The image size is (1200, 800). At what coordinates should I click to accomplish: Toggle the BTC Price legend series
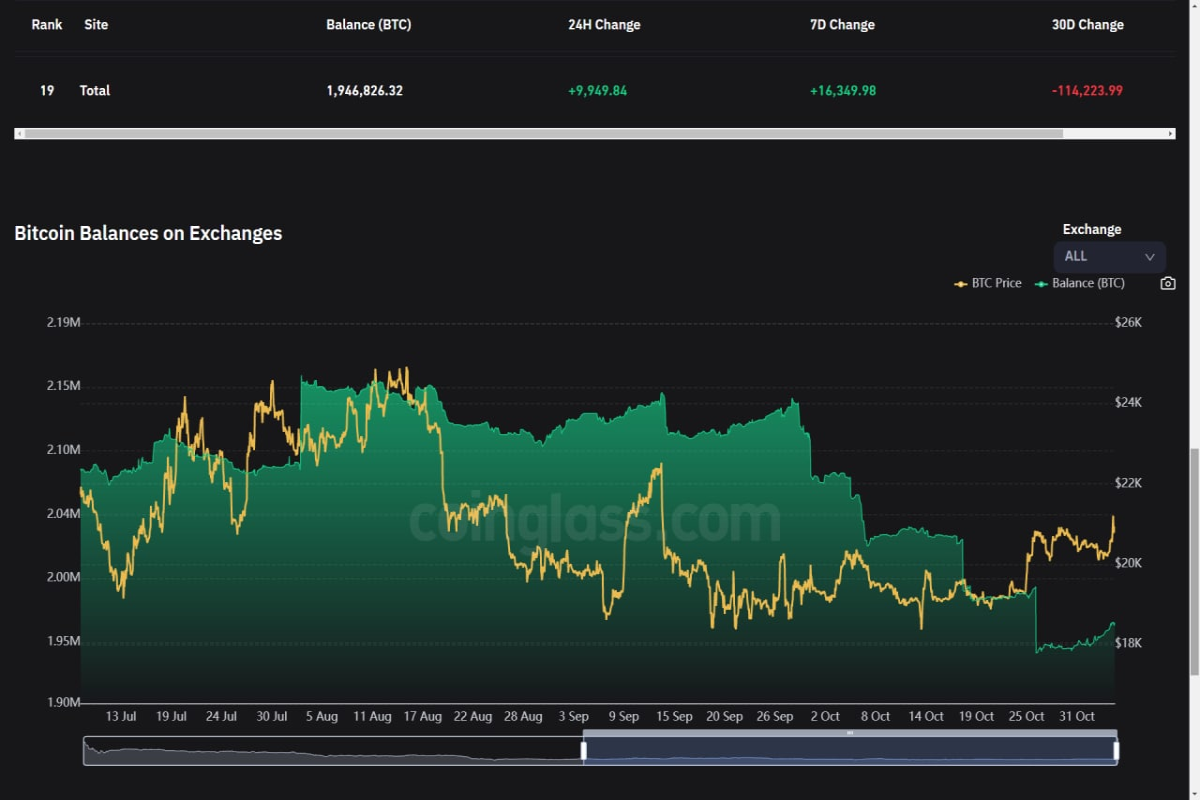pos(988,284)
